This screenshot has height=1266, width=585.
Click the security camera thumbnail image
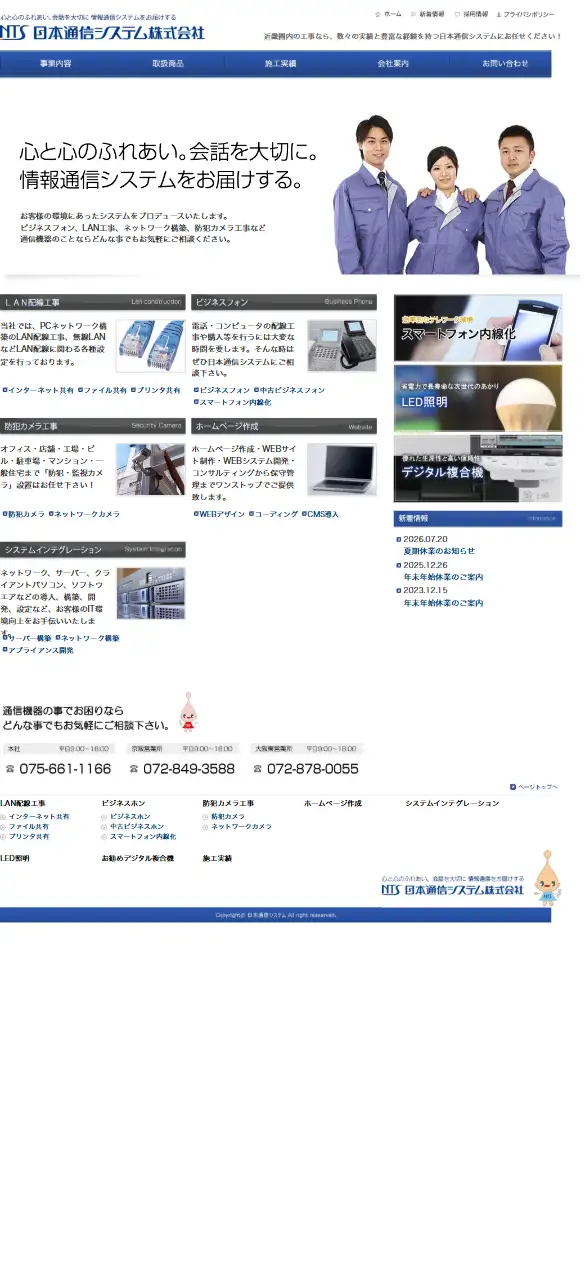(151, 469)
